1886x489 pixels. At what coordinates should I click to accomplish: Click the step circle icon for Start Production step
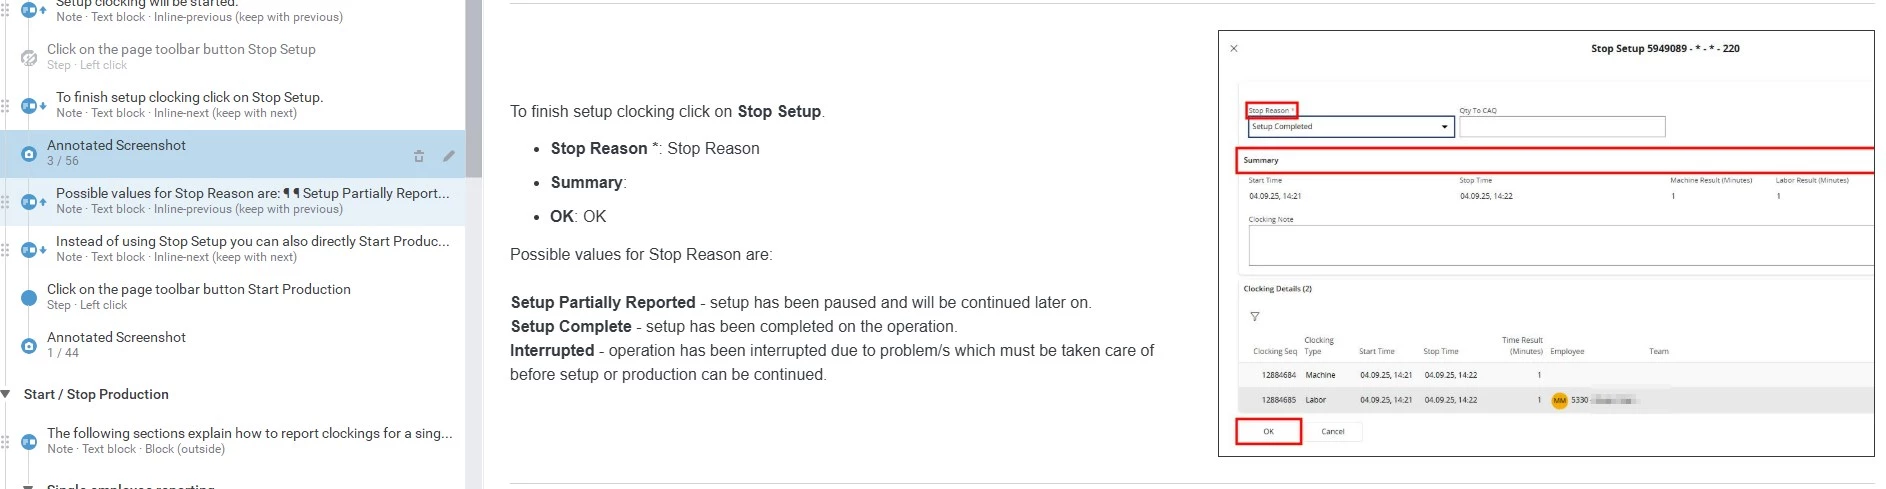(x=29, y=298)
